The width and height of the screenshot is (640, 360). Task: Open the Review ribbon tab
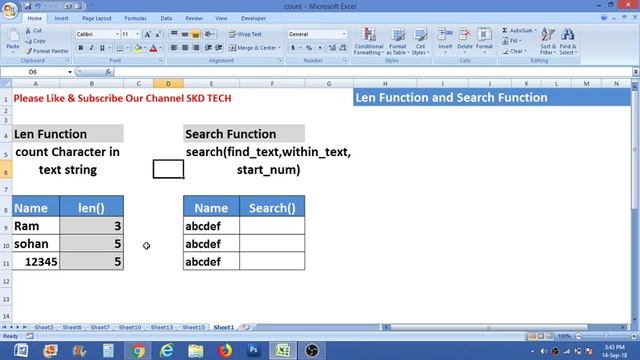(x=193, y=18)
